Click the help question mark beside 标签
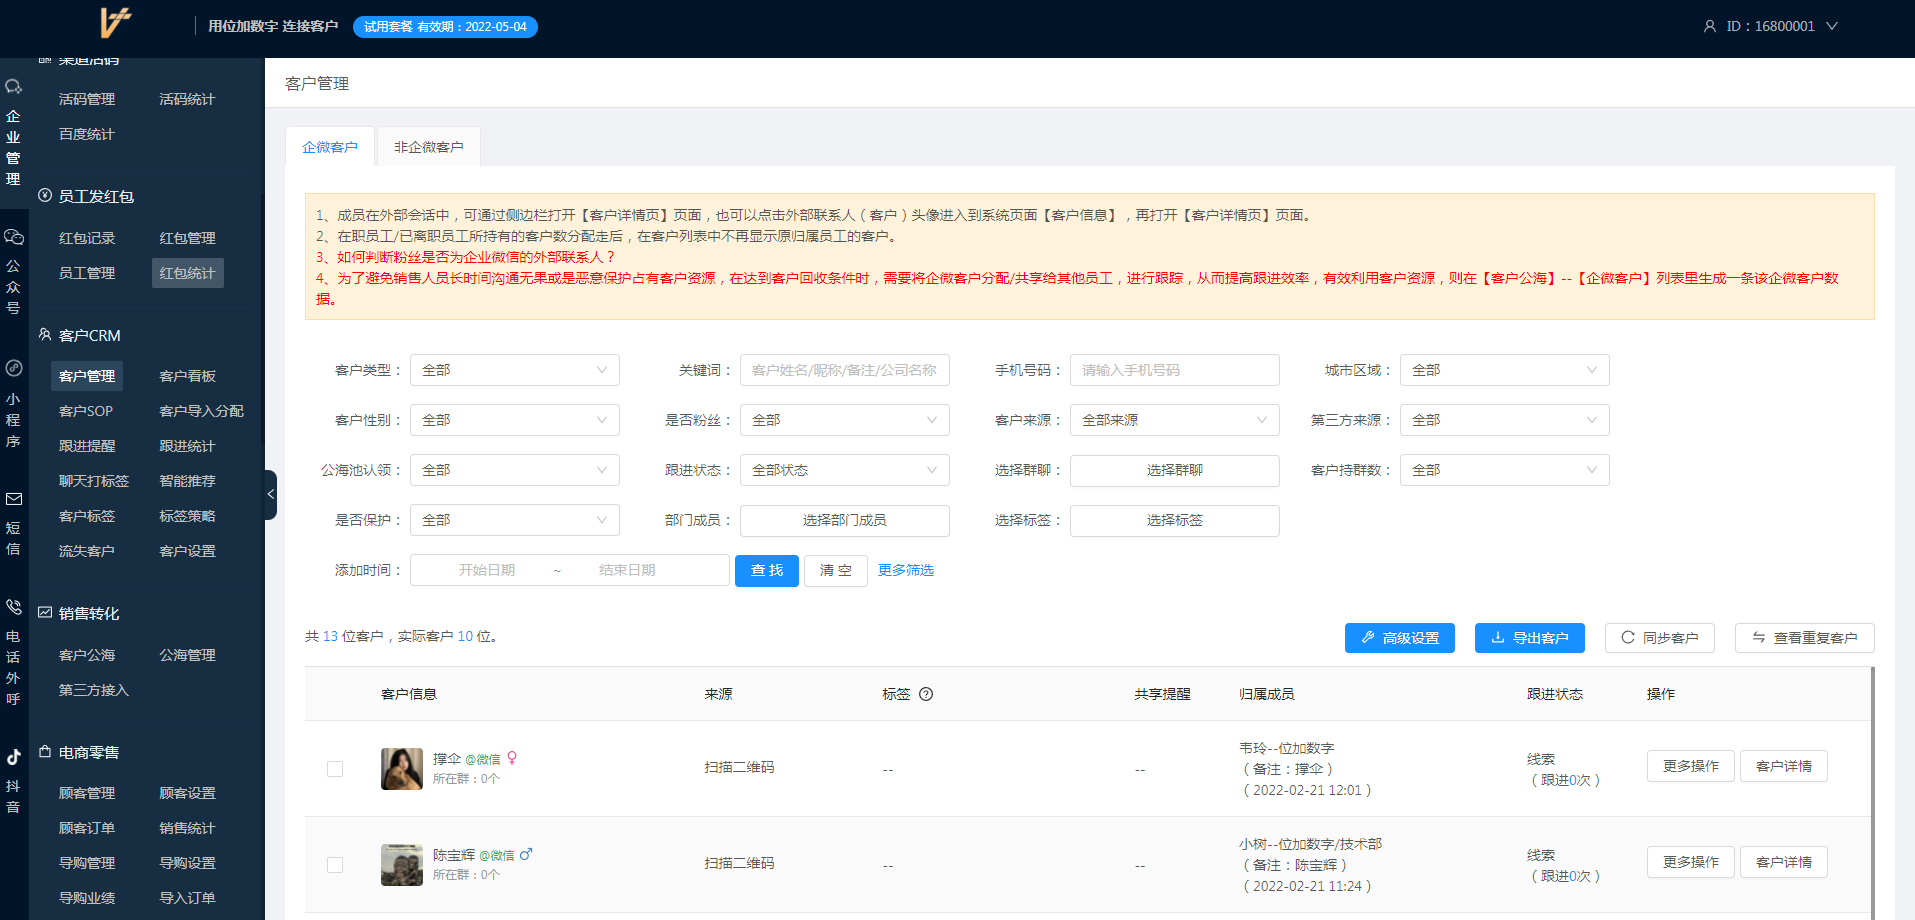 (926, 694)
